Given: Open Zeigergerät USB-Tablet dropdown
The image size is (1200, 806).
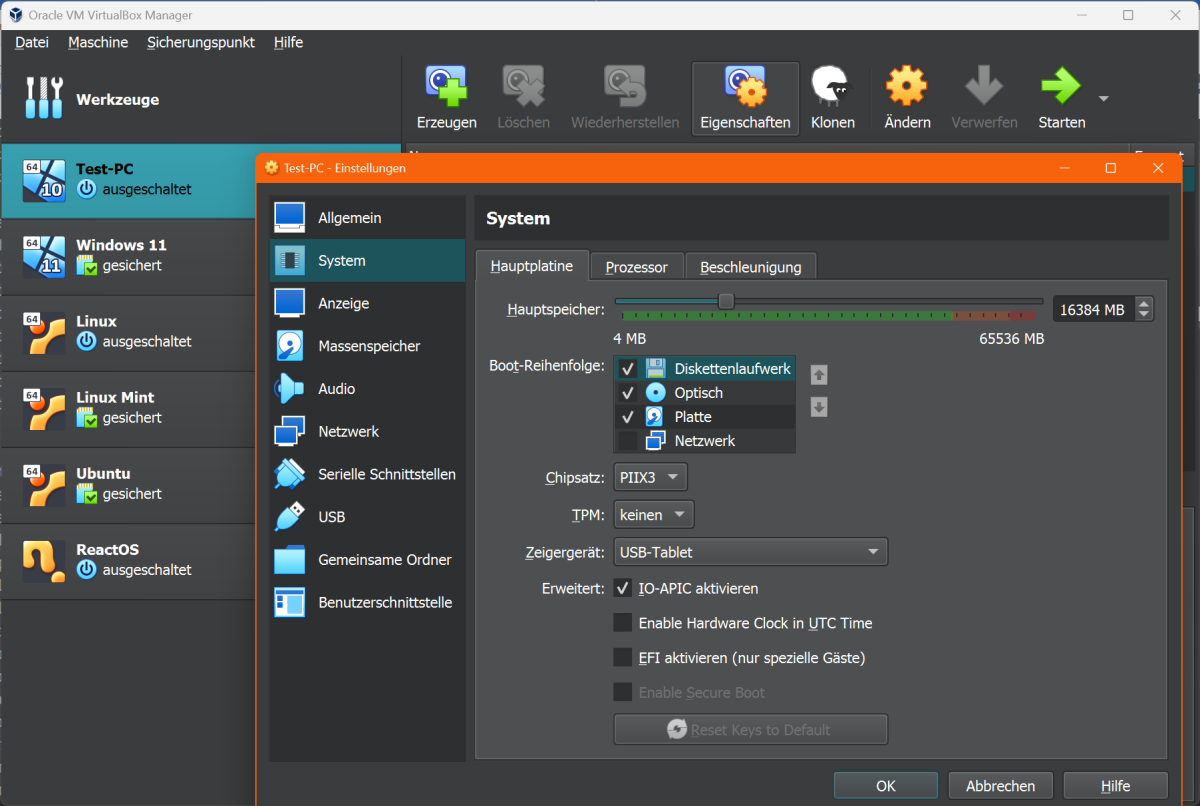Looking at the screenshot, I should point(751,552).
